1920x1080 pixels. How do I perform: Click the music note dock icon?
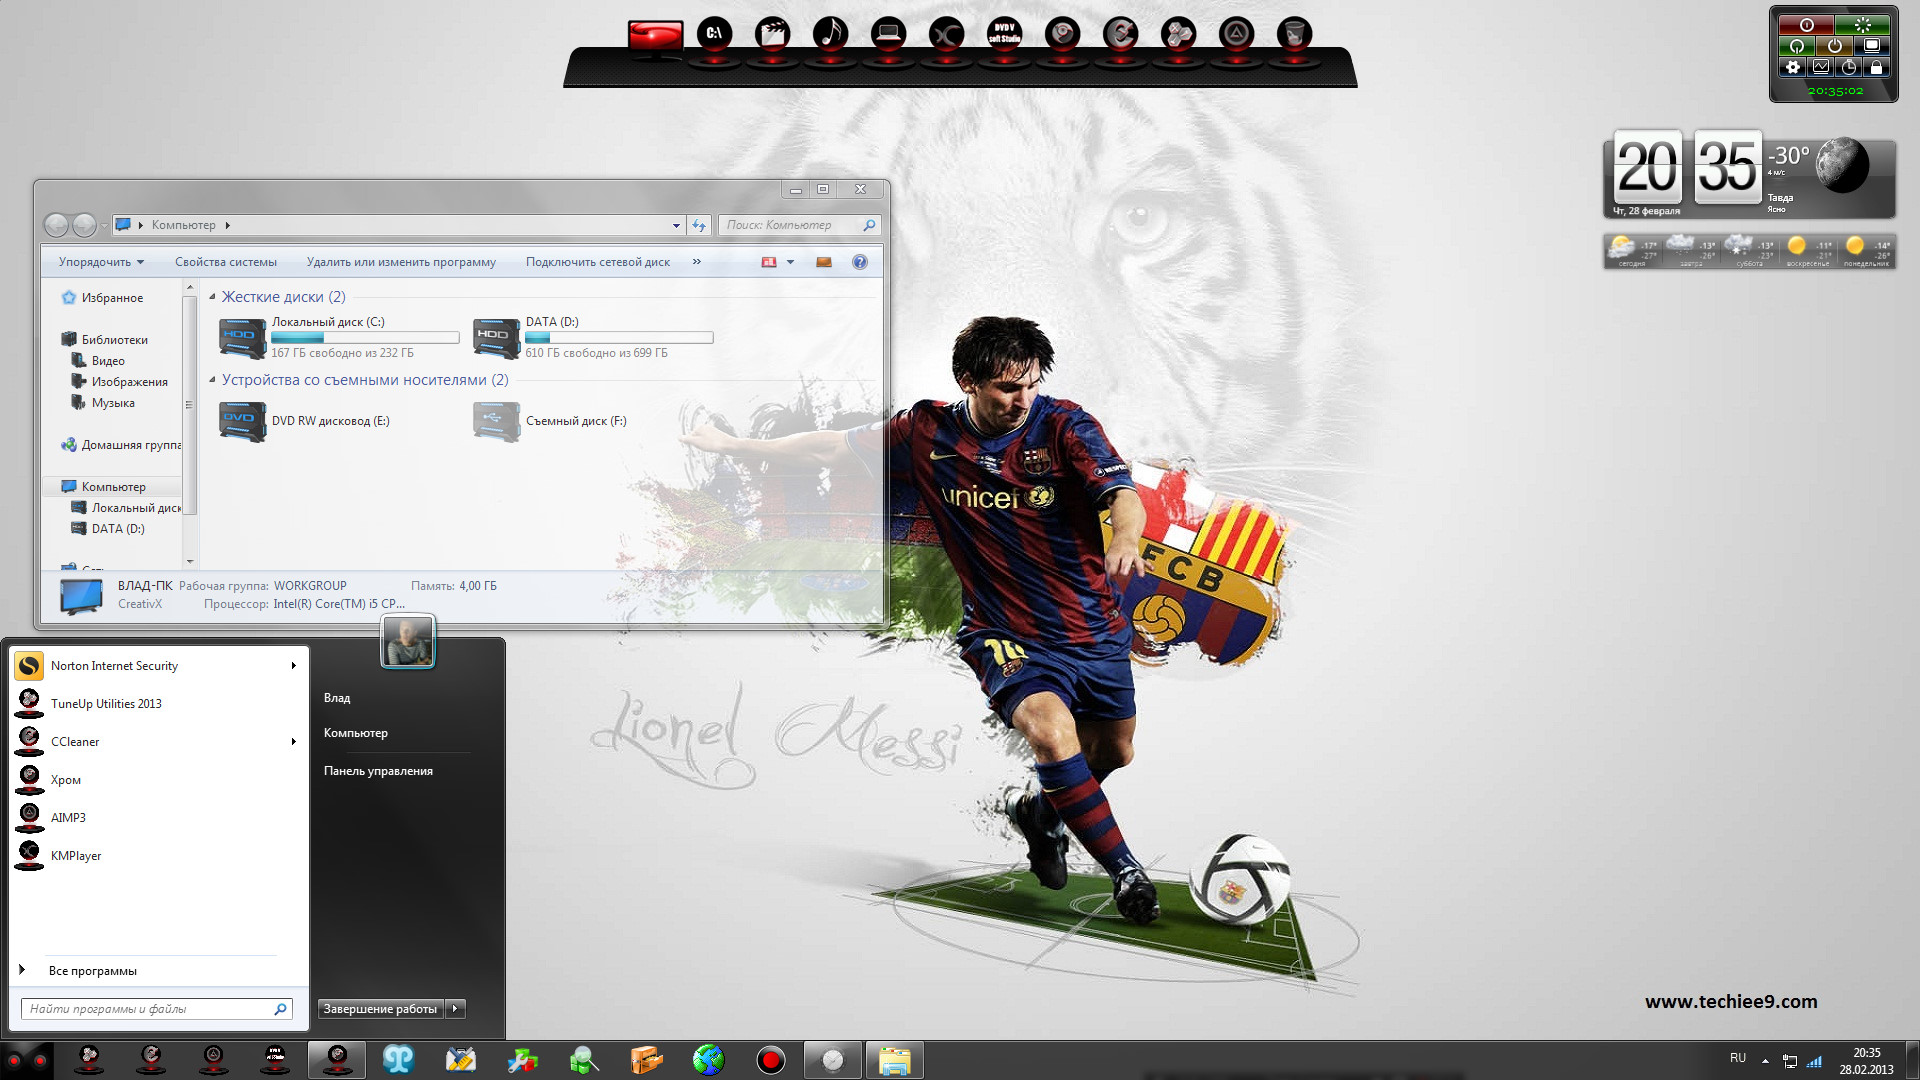(830, 34)
